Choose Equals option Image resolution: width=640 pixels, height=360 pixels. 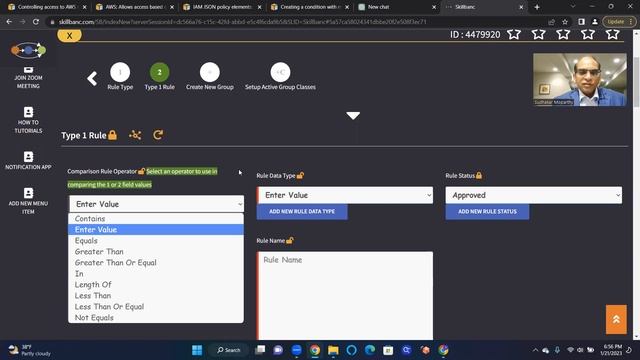pyautogui.click(x=156, y=241)
